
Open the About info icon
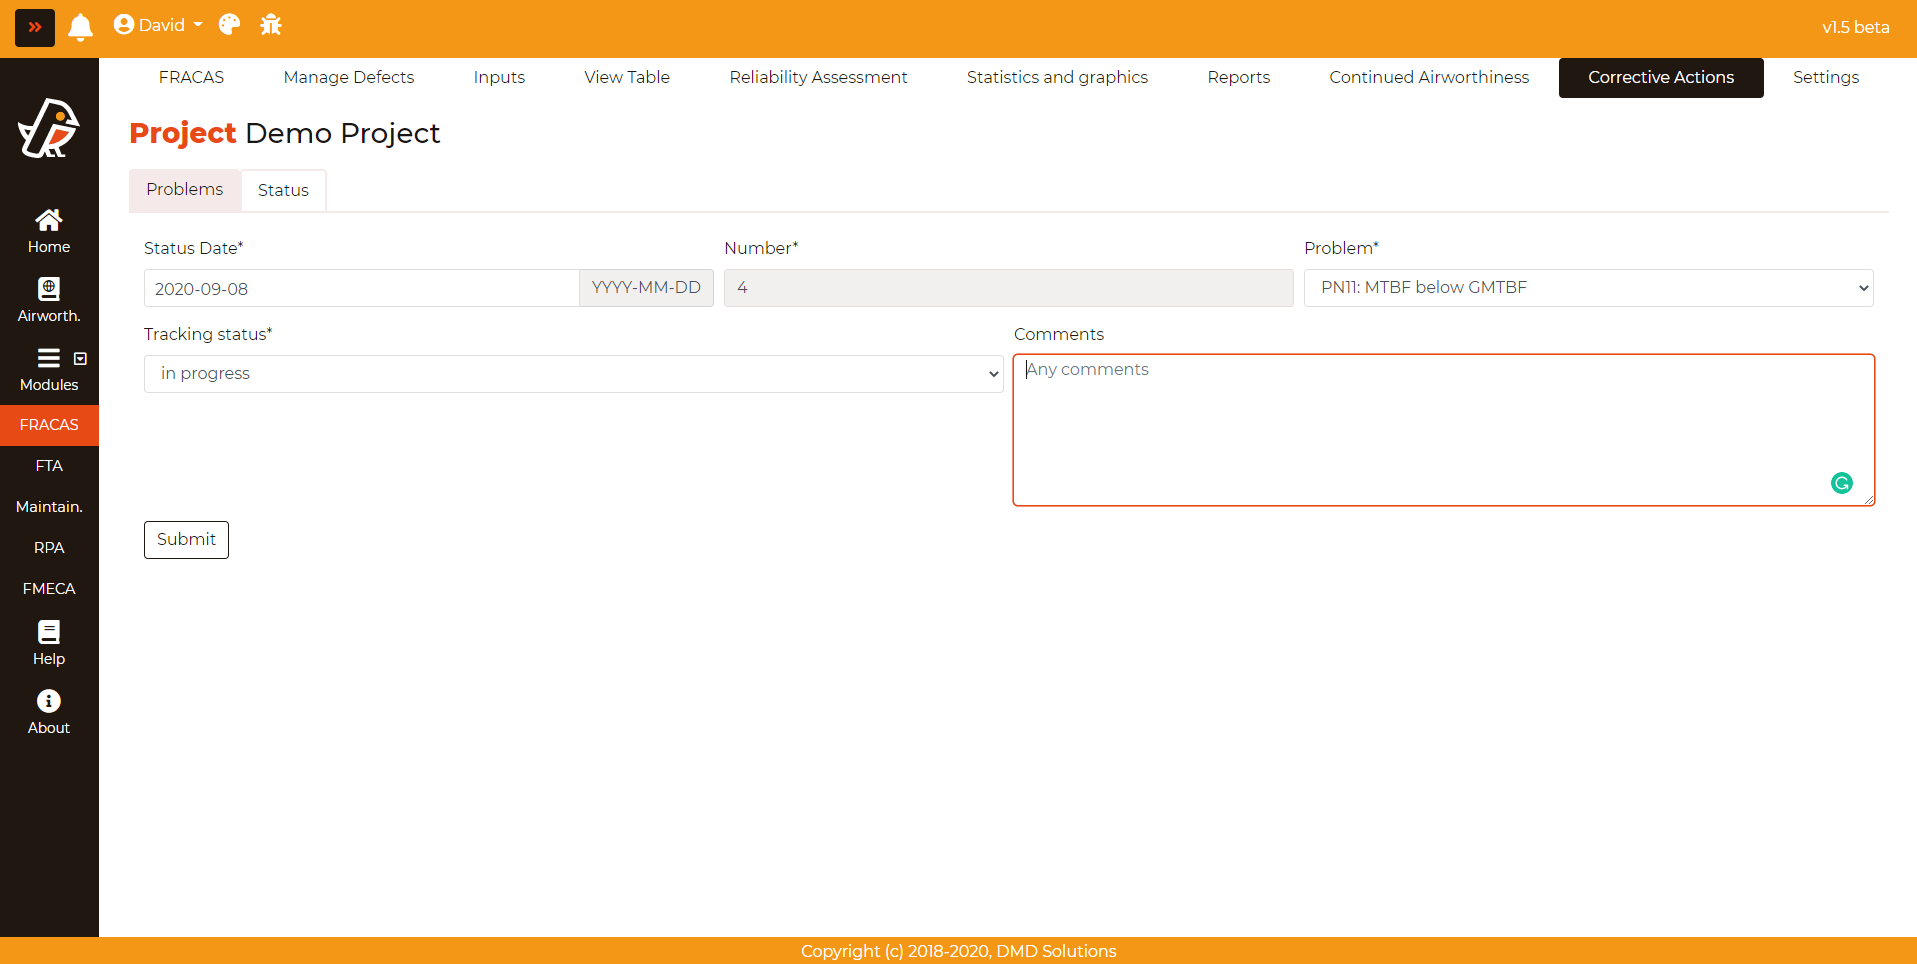coord(49,712)
